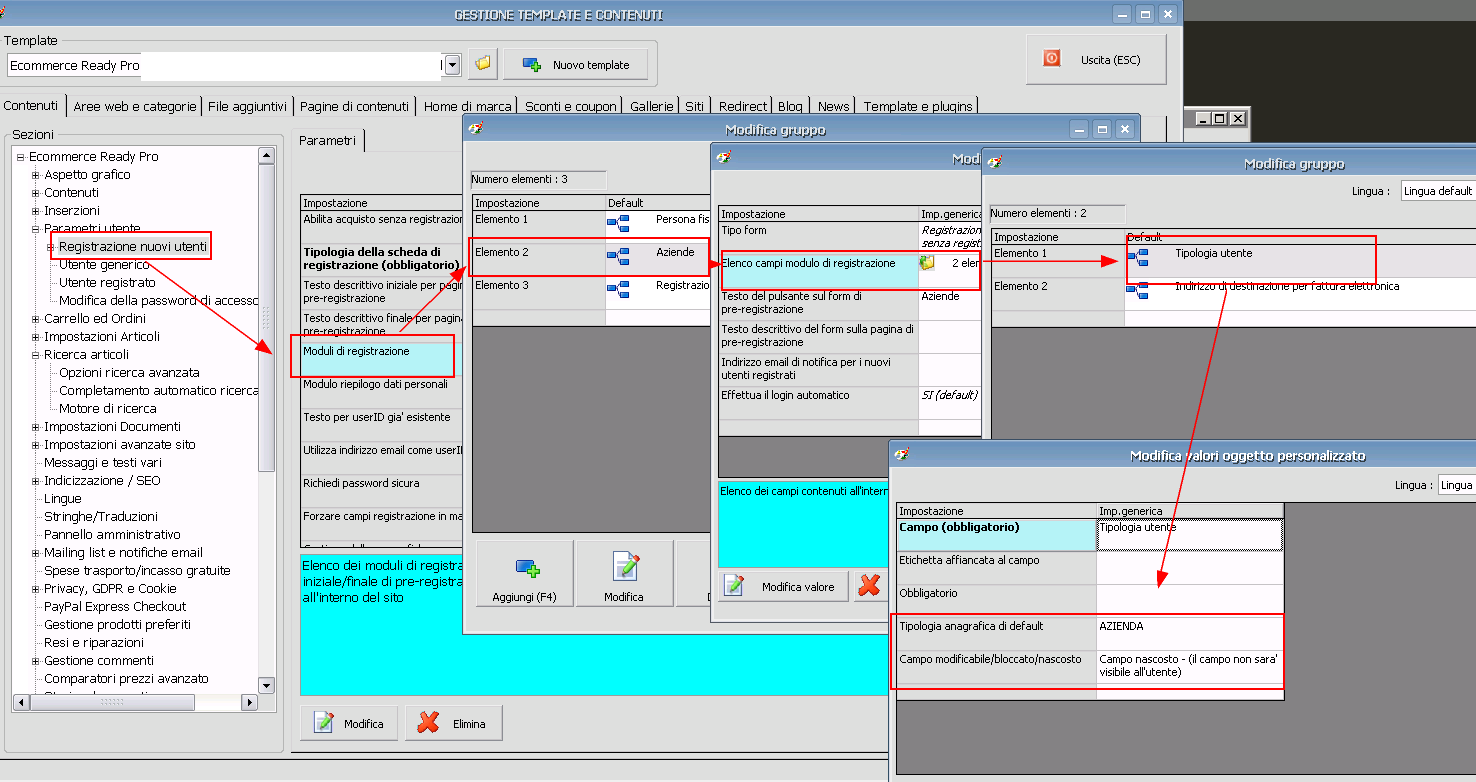
Task: Select the Moduli di registrazione row
Action: (x=381, y=359)
